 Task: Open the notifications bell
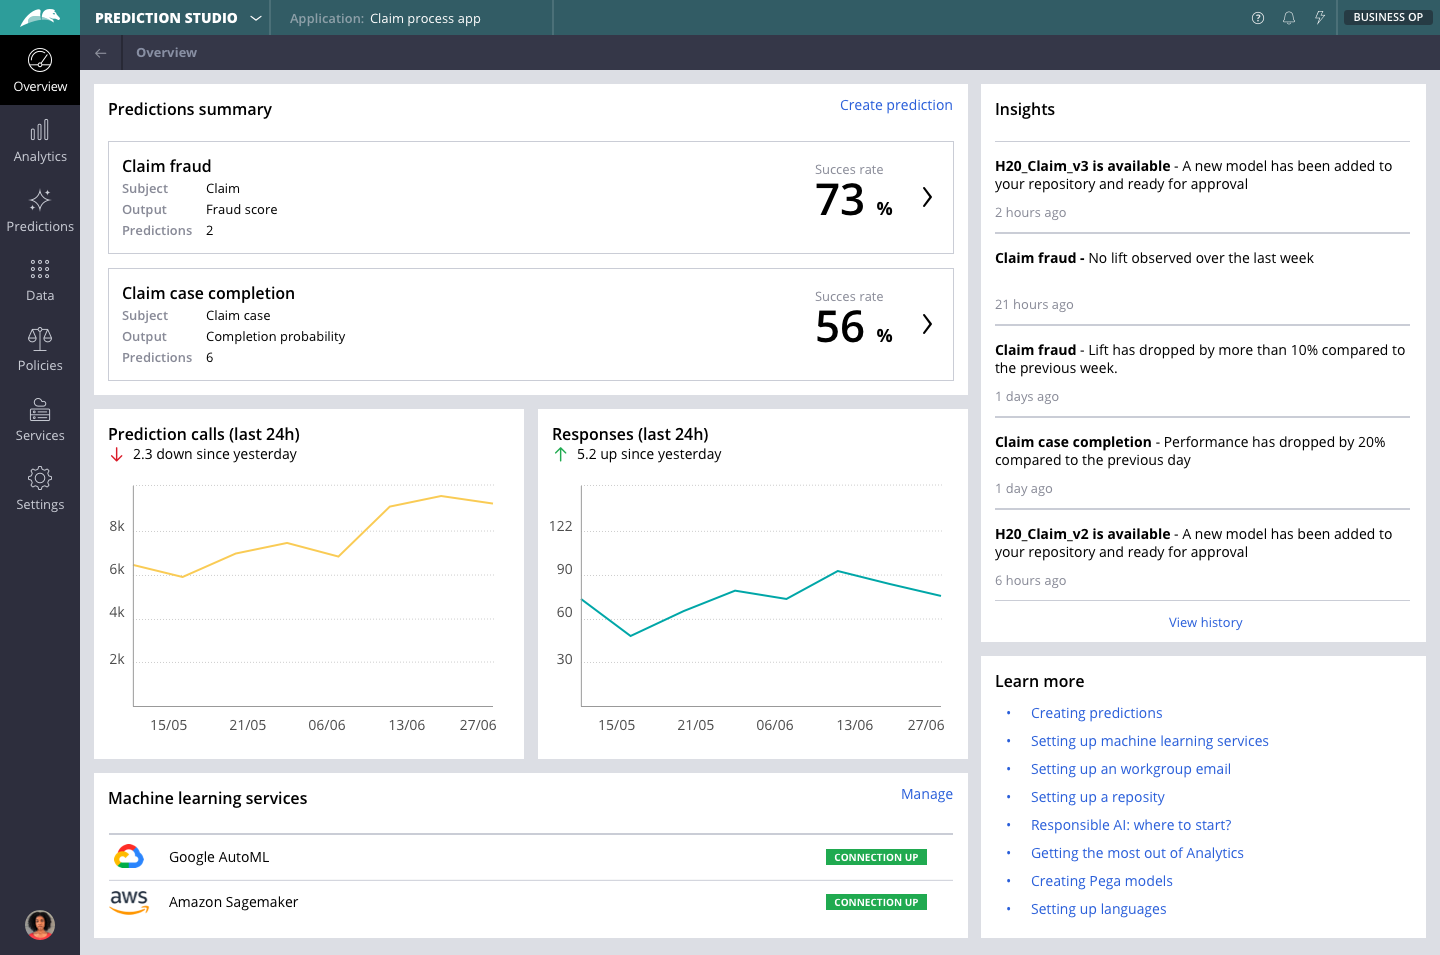[1289, 17]
